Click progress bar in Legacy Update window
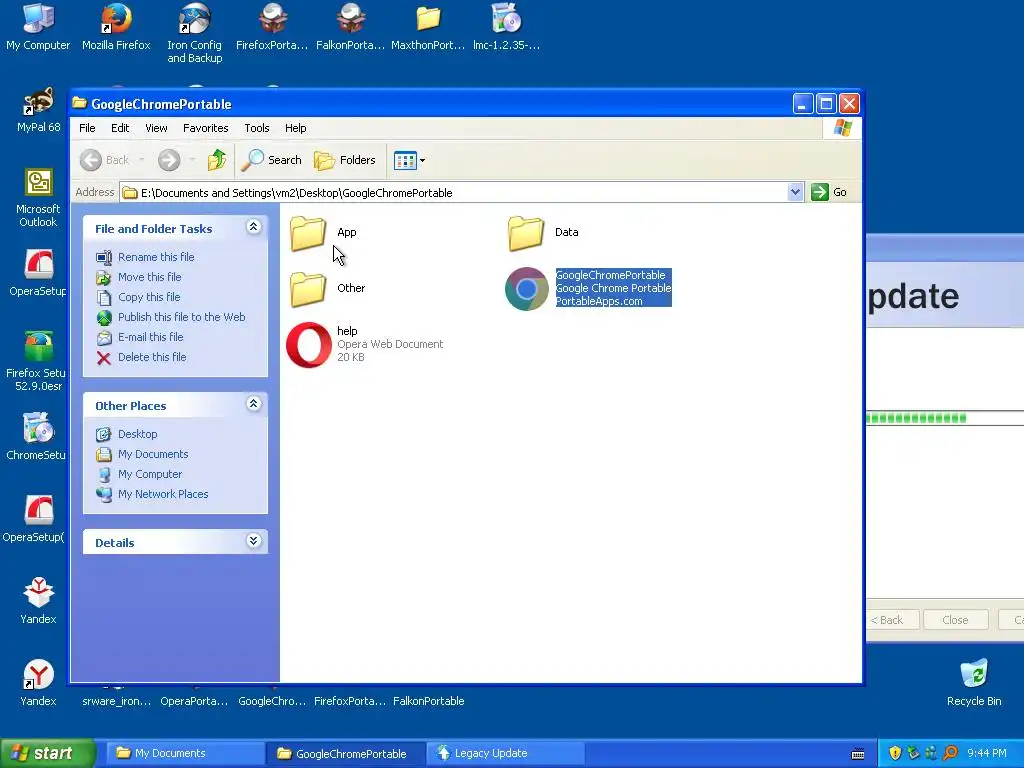This screenshot has height=768, width=1024. [945, 418]
